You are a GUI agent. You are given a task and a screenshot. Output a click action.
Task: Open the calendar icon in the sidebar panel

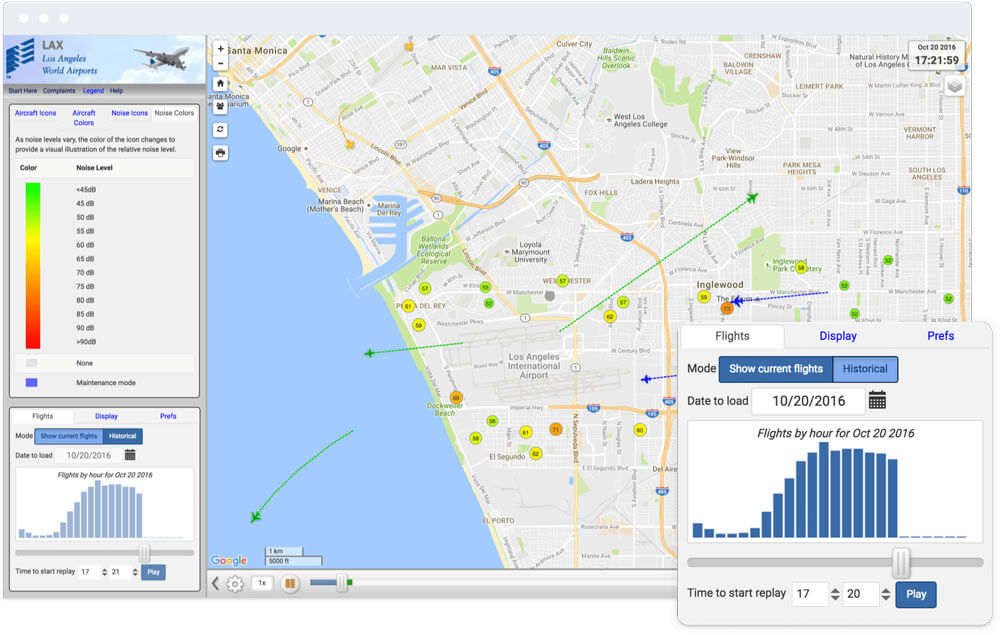(x=130, y=455)
